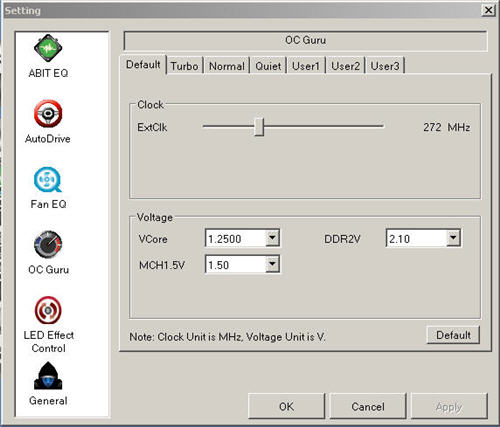Image resolution: width=500 pixels, height=427 pixels.
Task: Expand the VCore voltage dropdown arrow
Action: (x=272, y=238)
